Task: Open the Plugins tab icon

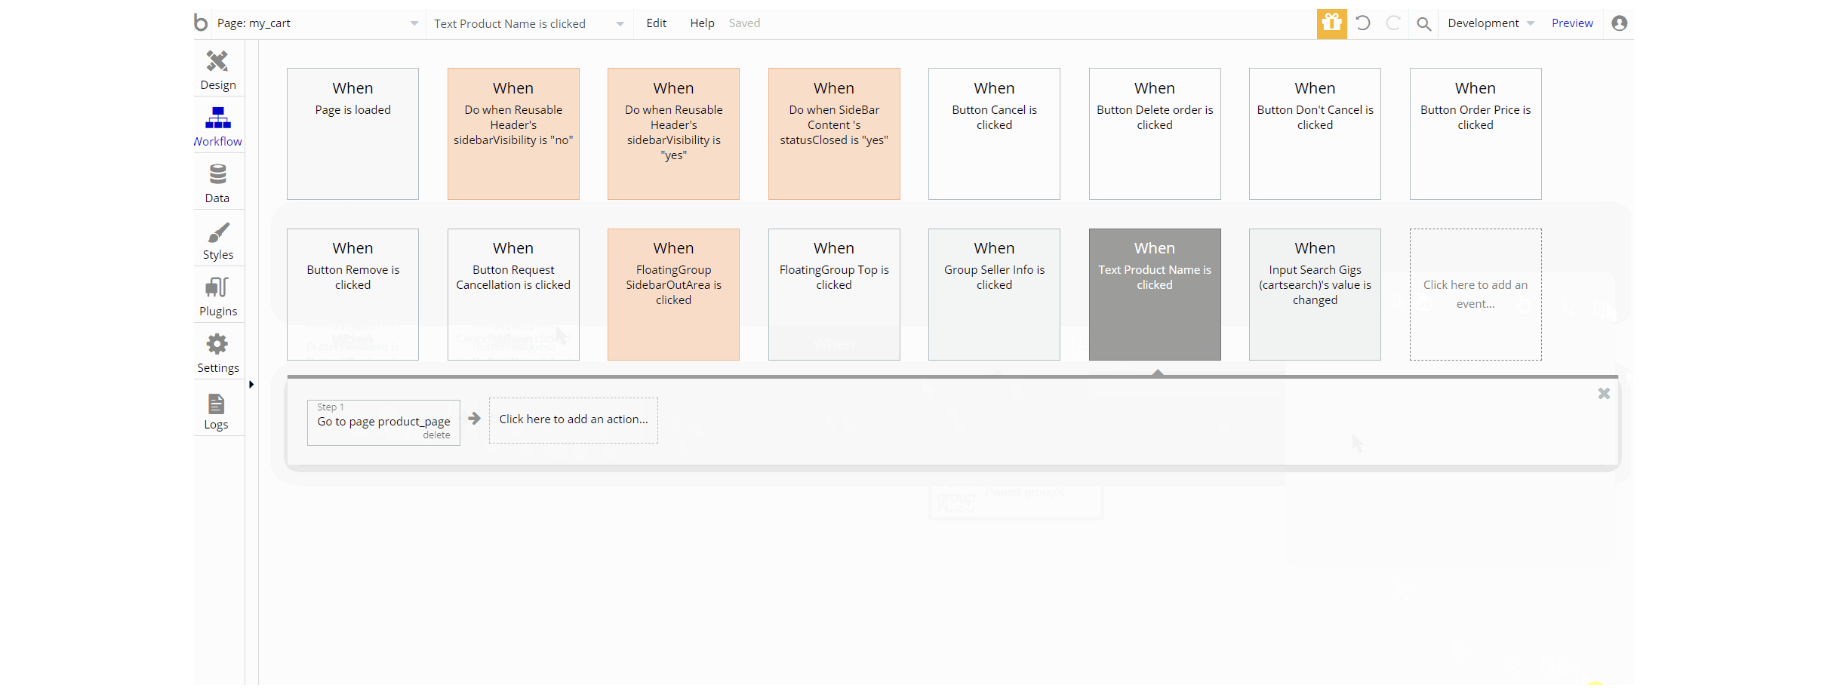Action: click(x=217, y=288)
